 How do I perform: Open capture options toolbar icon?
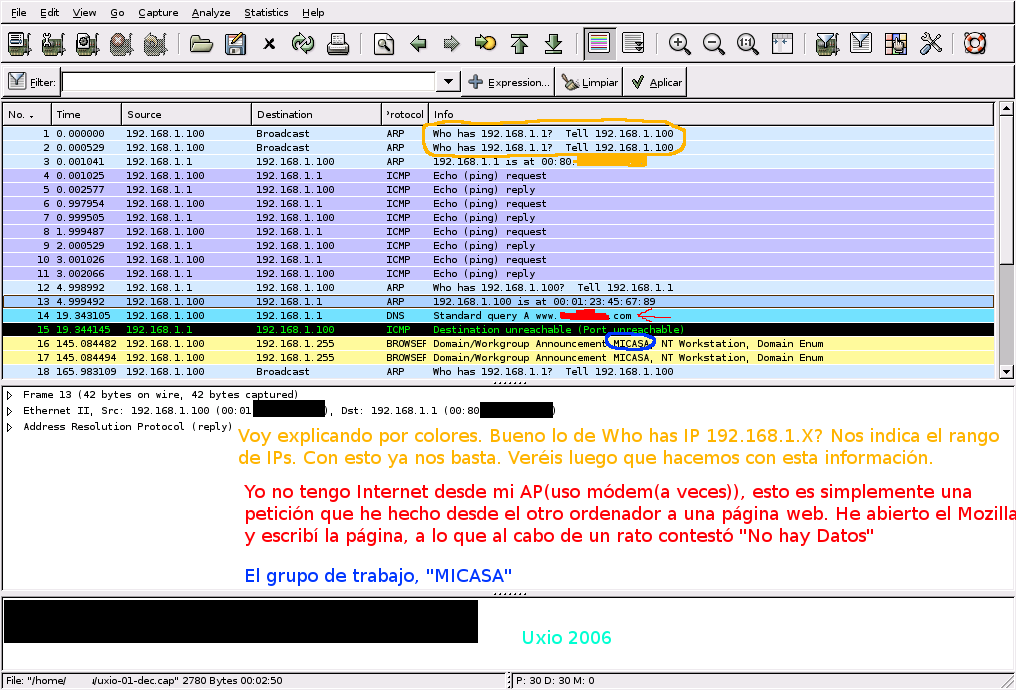pyautogui.click(x=53, y=44)
